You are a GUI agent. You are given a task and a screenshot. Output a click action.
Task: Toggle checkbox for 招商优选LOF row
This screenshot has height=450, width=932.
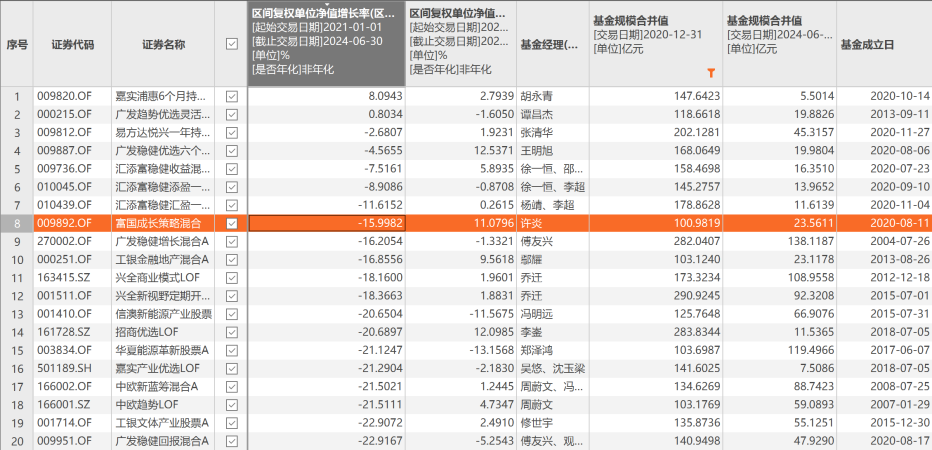[232, 332]
